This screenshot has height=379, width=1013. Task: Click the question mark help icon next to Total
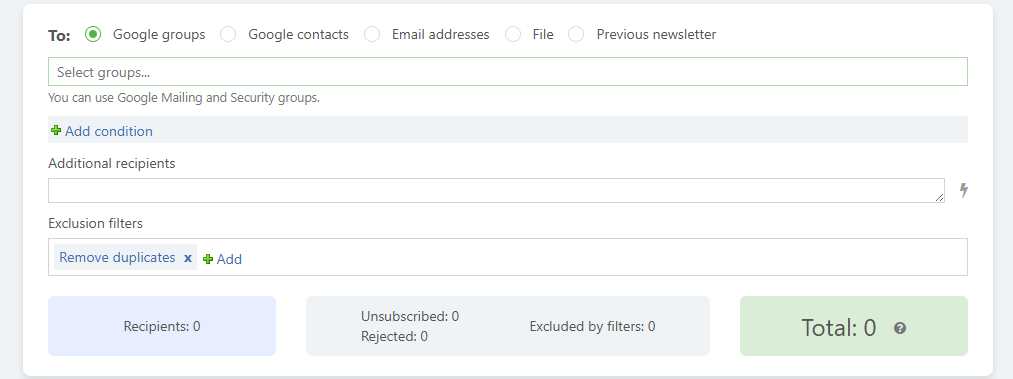click(900, 328)
